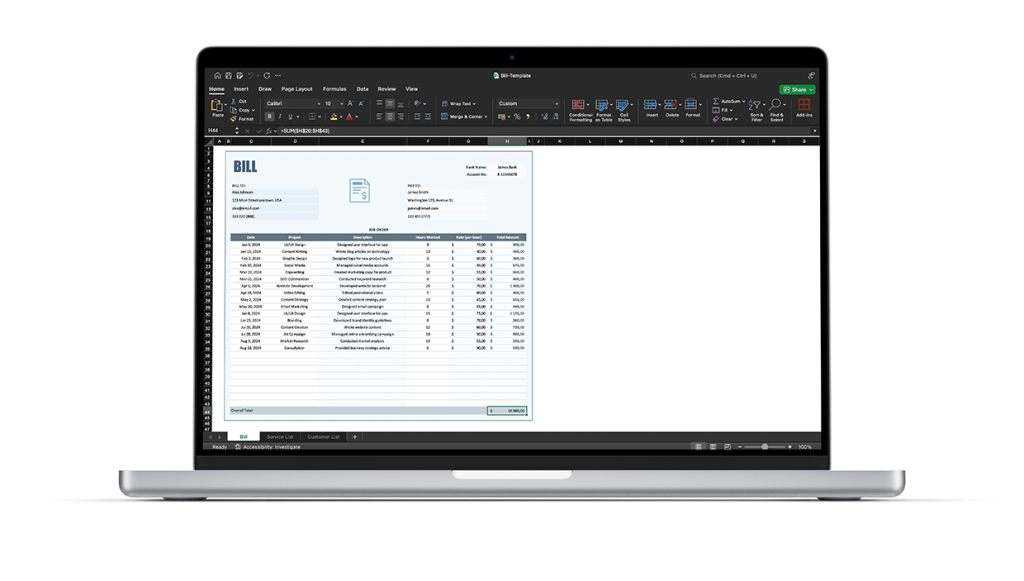Expand the Merge & Center dropdown arrow
Image resolution: width=1024 pixels, height=581 pixels.
click(x=487, y=117)
